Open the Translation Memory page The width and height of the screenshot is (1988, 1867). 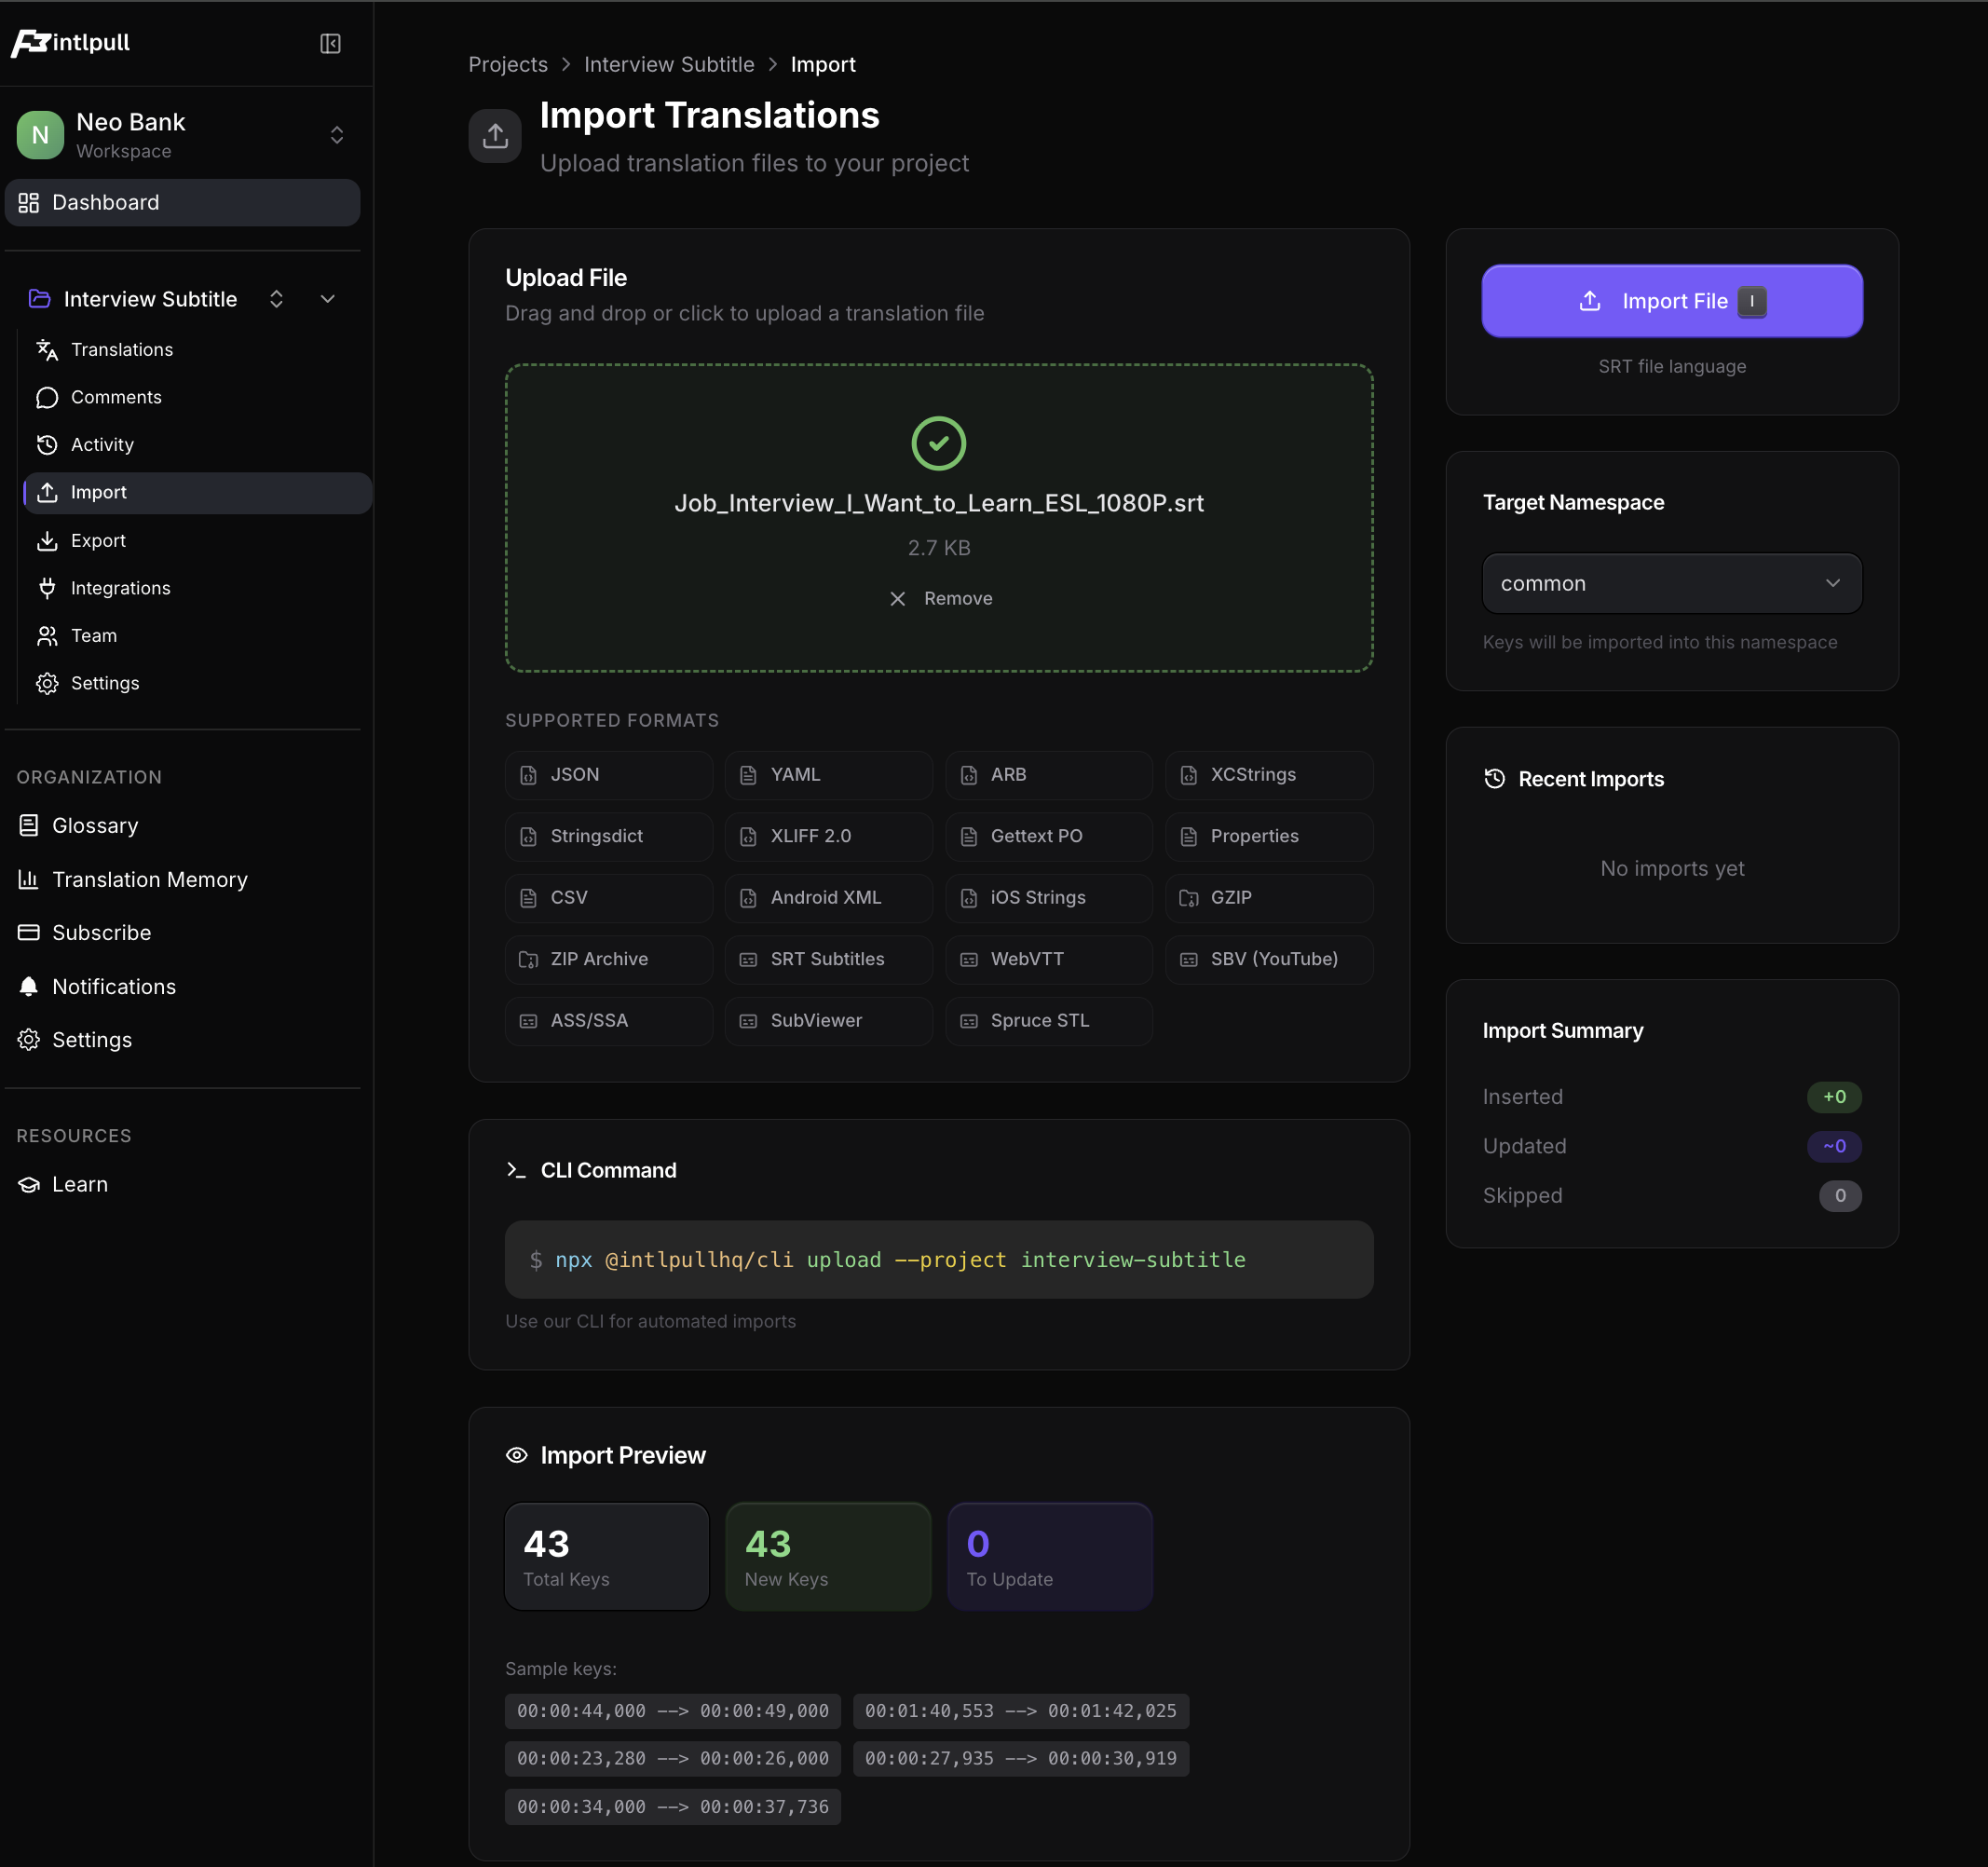[x=149, y=879]
